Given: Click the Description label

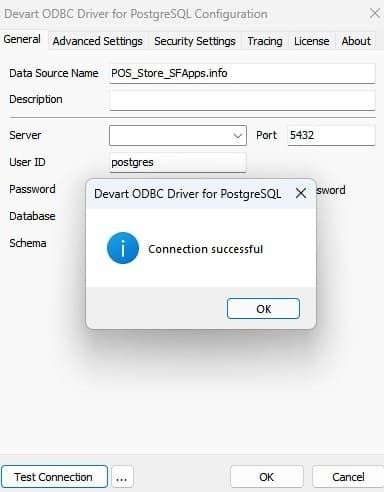Looking at the screenshot, I should click(x=36, y=99).
